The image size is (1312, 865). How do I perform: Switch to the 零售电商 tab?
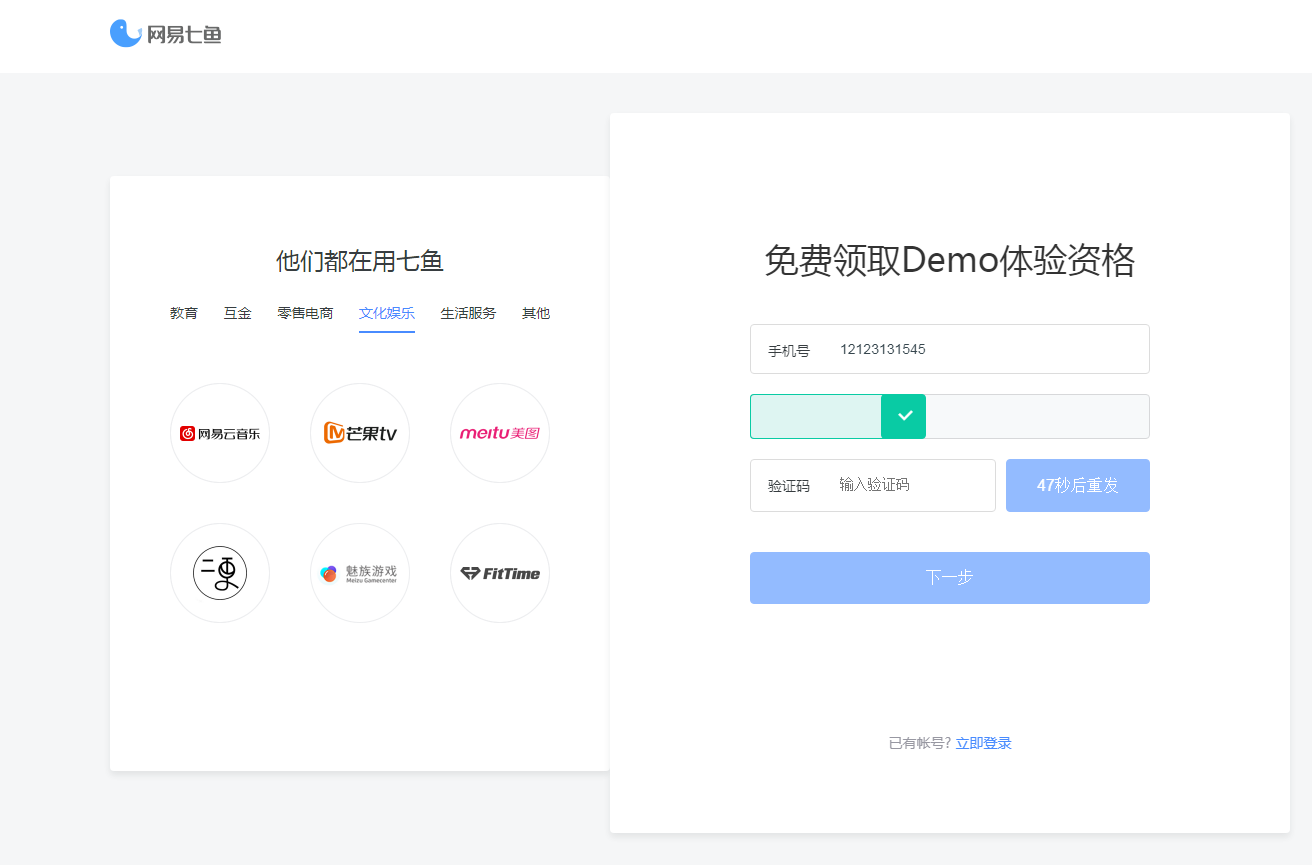[306, 313]
